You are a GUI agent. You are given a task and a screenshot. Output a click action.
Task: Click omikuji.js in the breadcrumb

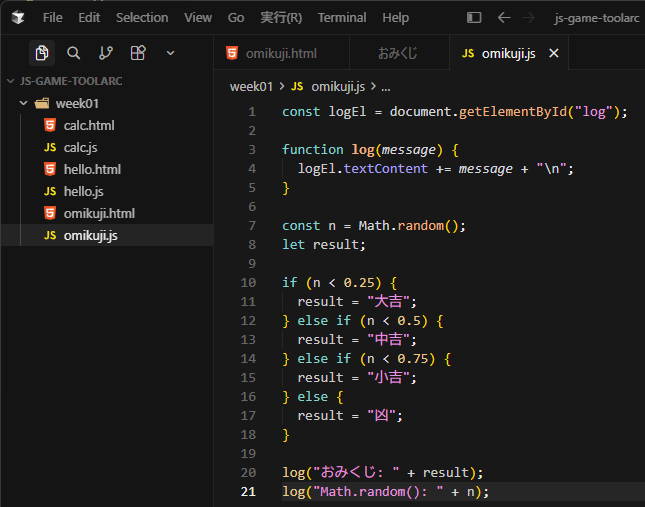tap(338, 87)
